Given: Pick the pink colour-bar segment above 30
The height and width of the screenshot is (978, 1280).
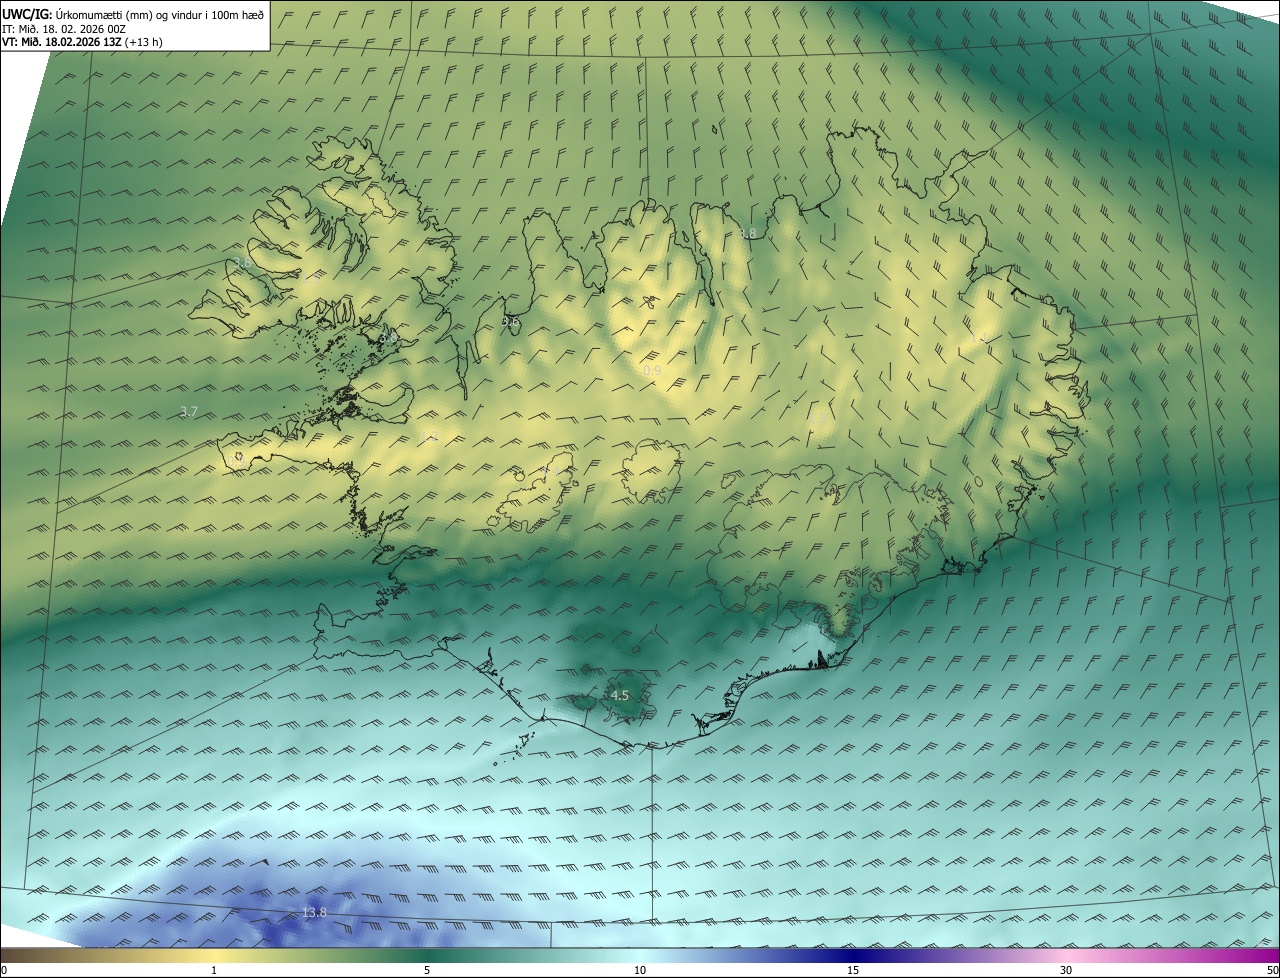Looking at the screenshot, I should pos(1066,956).
